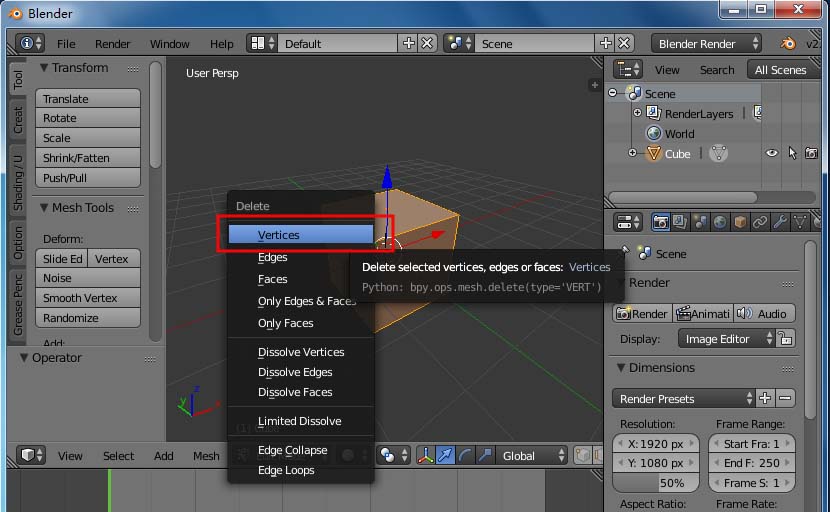This screenshot has height=512, width=830.
Task: Open the Image Editor display dropdown
Action: coord(727,338)
